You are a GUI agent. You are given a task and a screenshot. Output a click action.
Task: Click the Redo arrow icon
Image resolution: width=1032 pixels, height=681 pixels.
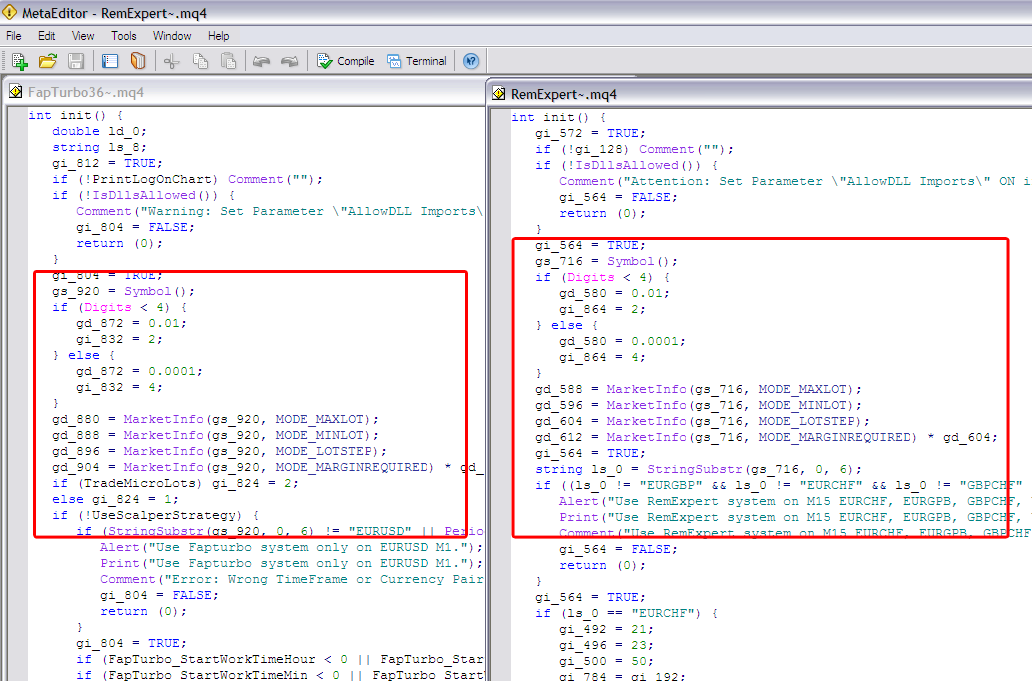pos(289,61)
